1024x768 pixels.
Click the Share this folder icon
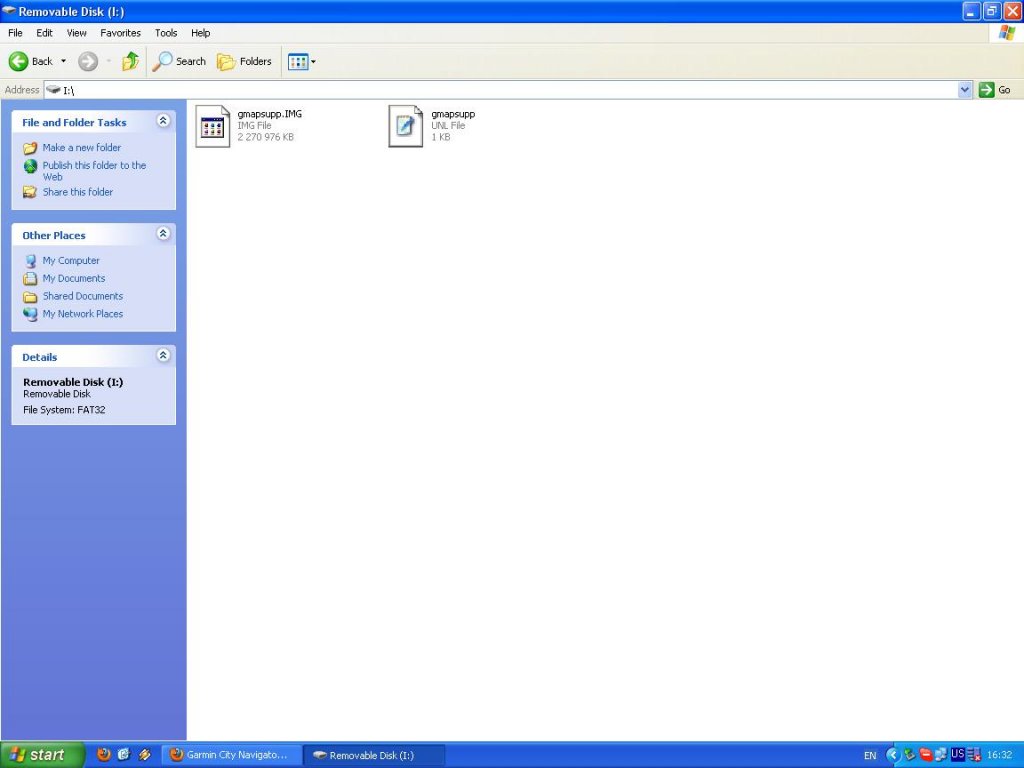(x=30, y=192)
